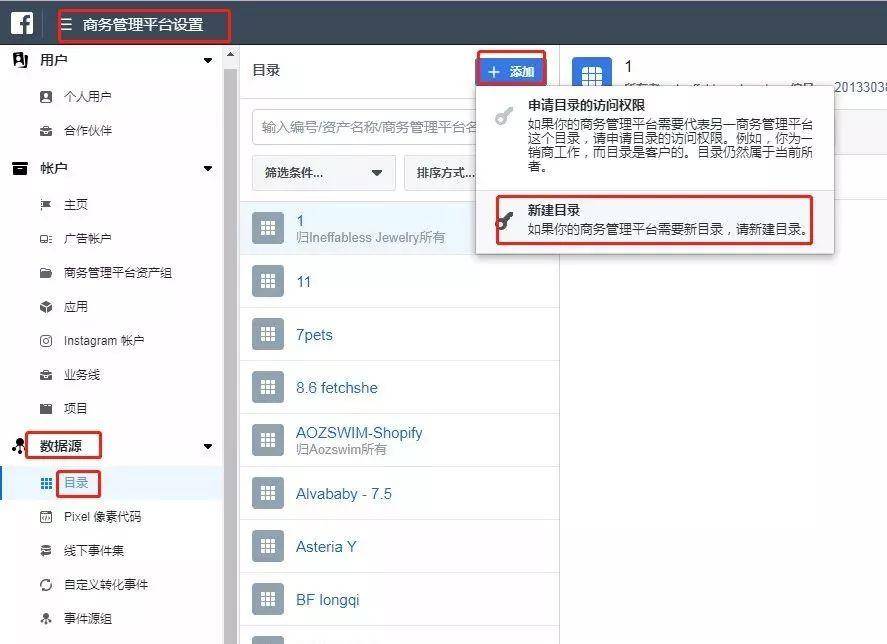Image resolution: width=887 pixels, height=644 pixels.
Task: Click the 商务管理平台资产组 folder icon
Action: point(46,273)
